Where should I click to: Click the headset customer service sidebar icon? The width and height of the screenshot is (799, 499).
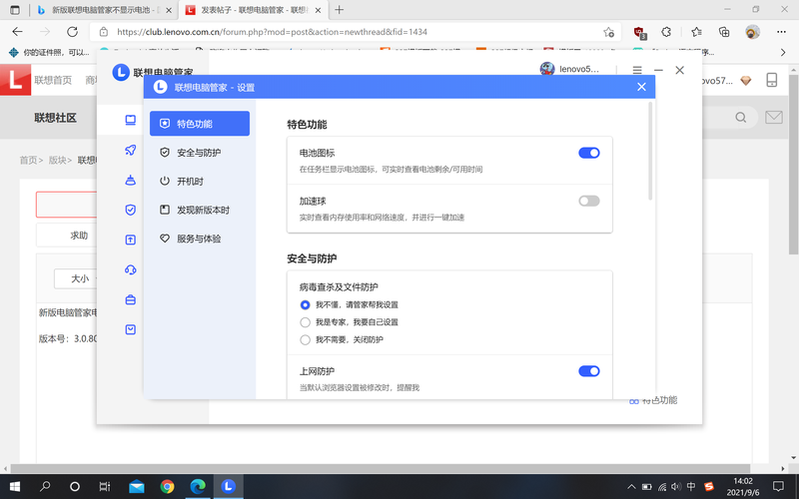[130, 270]
